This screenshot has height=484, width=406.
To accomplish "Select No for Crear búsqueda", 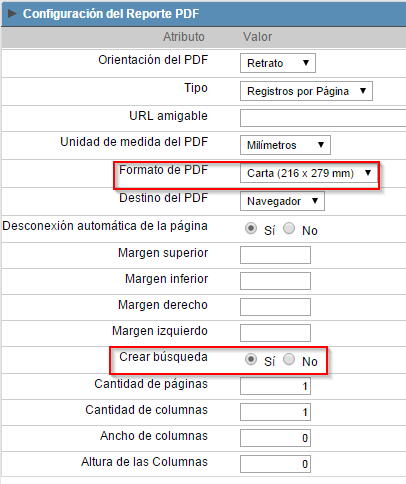I will pos(289,359).
